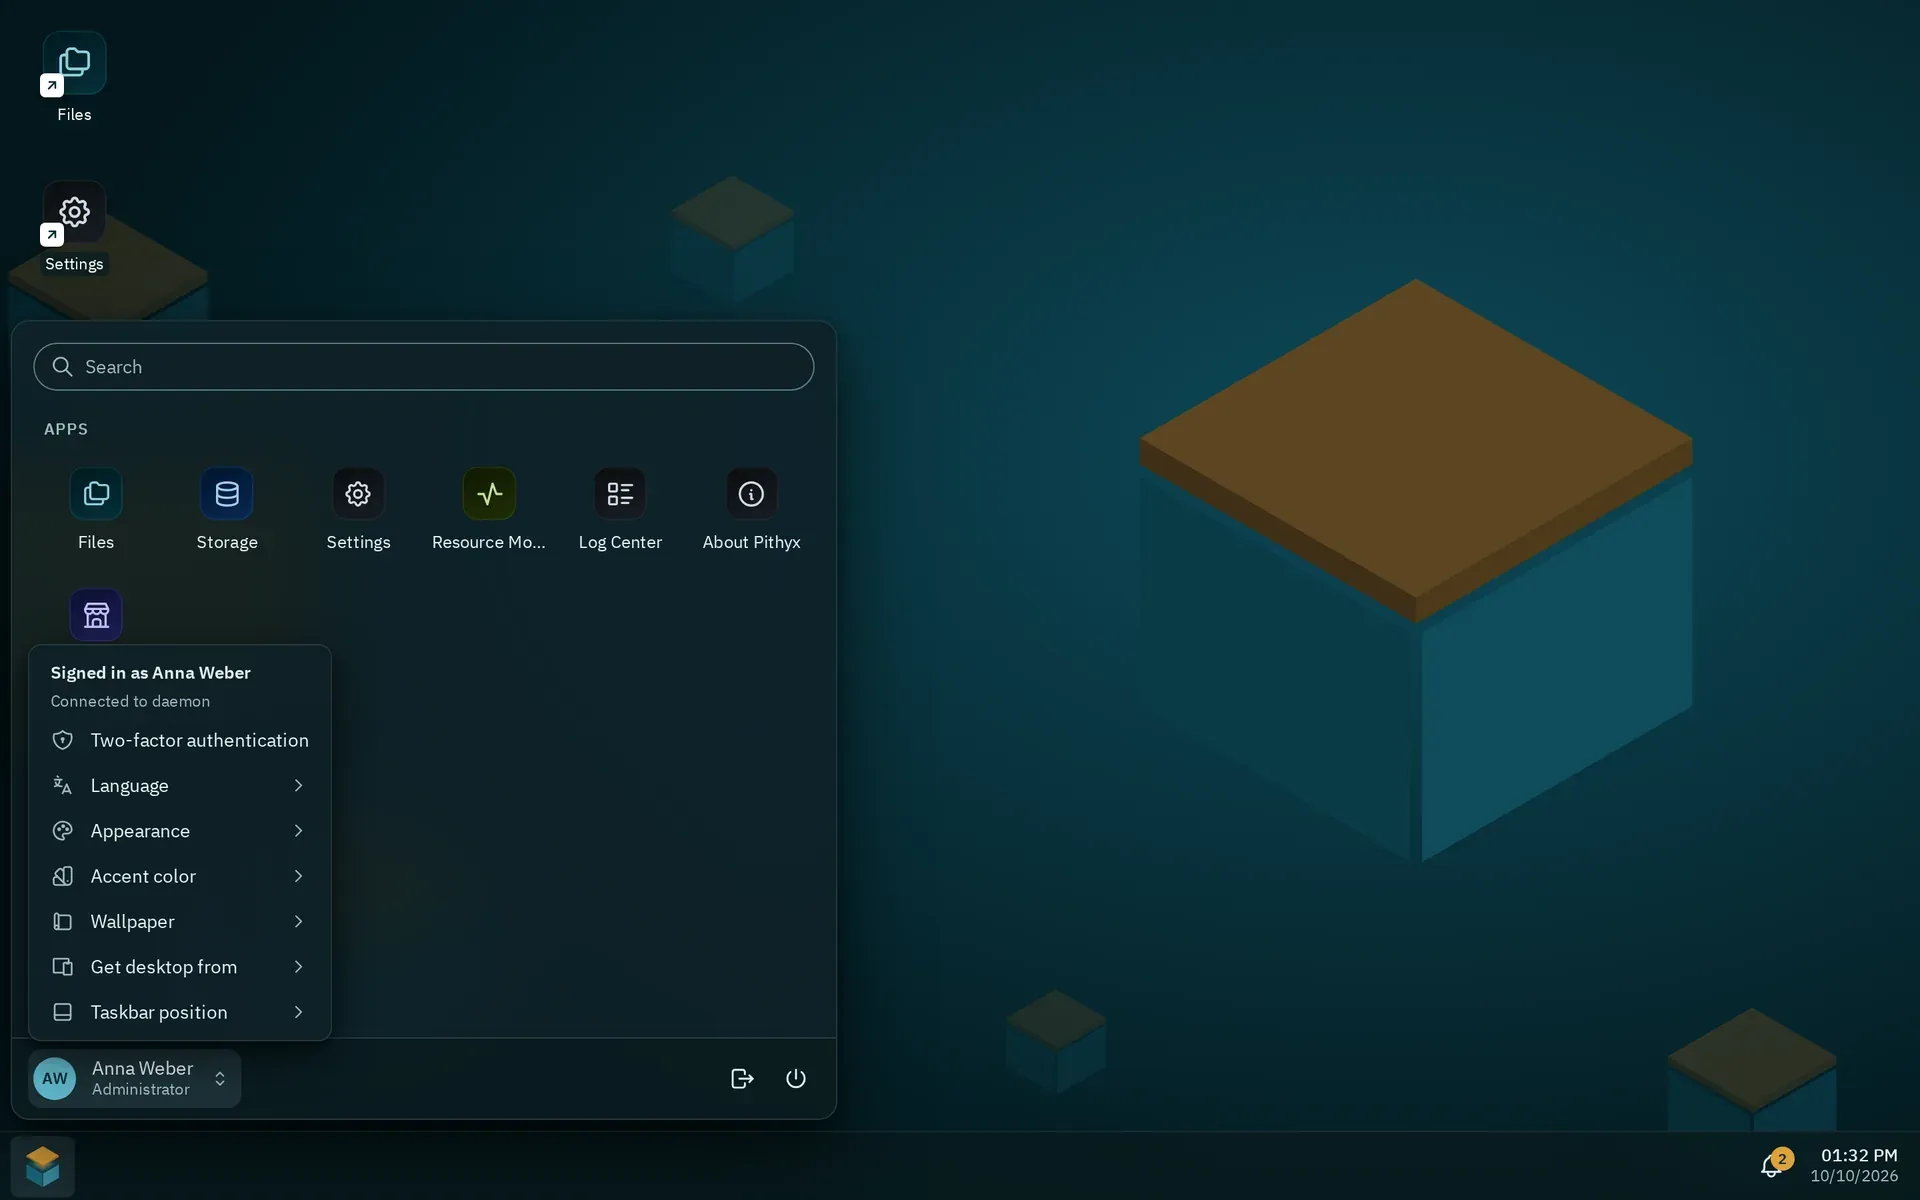The image size is (1920, 1200).
Task: Click the power icon
Action: pyautogui.click(x=796, y=1078)
